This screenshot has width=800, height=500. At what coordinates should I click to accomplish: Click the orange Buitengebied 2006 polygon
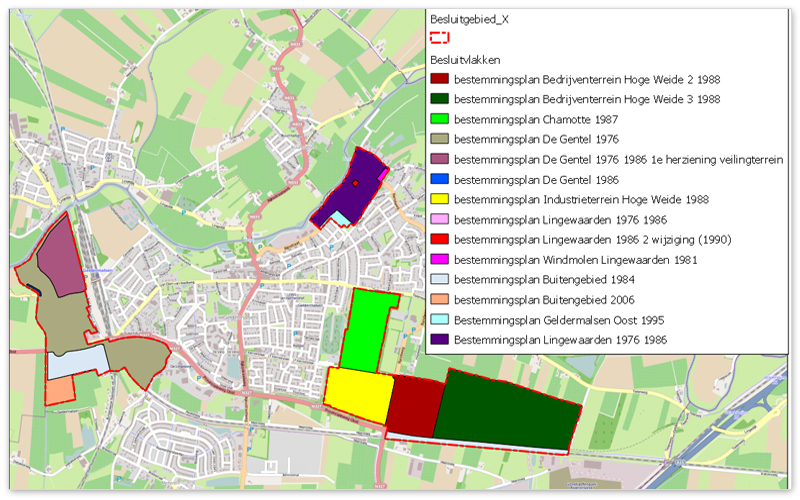60,390
